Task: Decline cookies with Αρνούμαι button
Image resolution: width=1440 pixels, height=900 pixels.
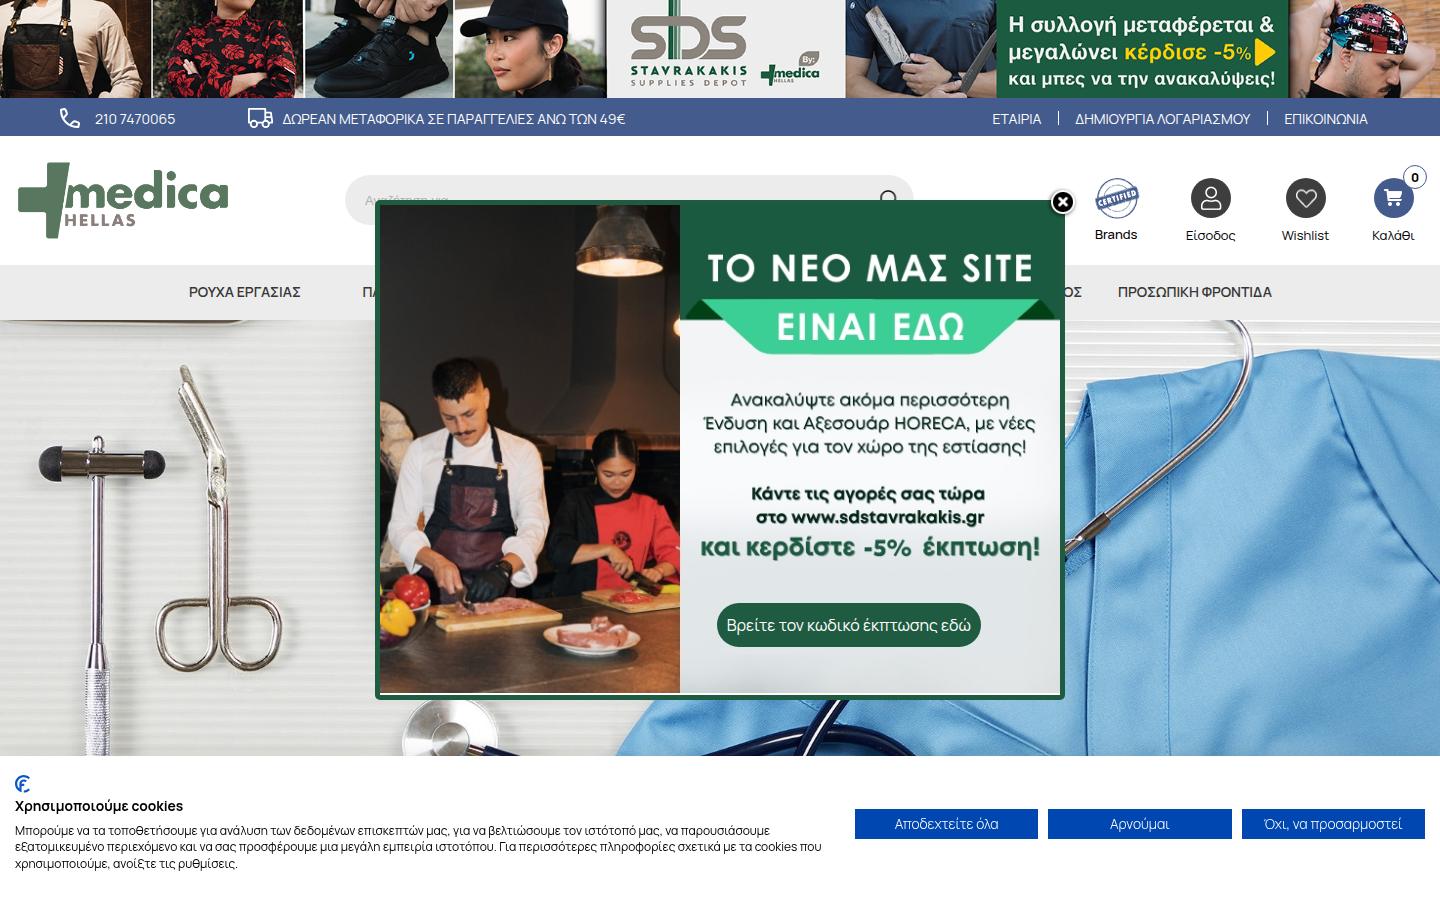Action: point(1140,824)
